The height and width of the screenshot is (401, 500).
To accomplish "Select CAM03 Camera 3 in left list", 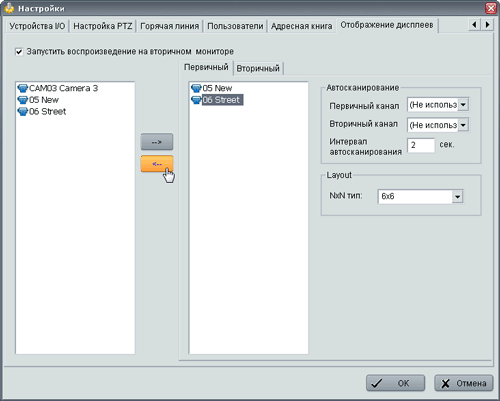I will coord(63,88).
